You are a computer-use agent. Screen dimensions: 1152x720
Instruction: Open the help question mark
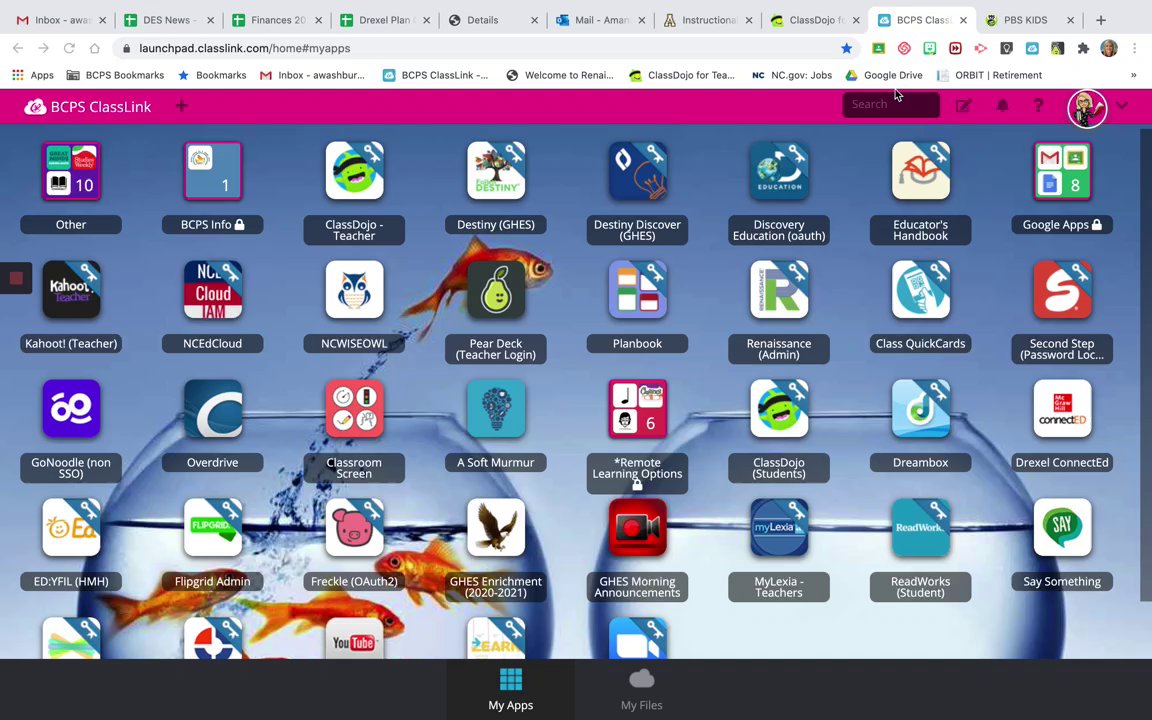(x=1038, y=106)
